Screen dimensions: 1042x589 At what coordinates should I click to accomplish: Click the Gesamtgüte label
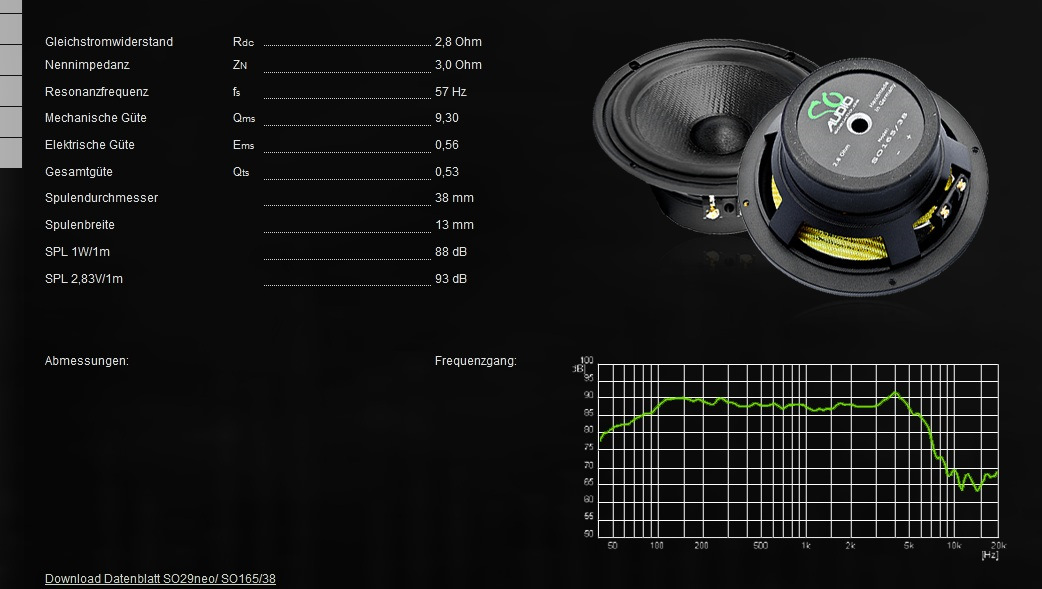[x=79, y=172]
